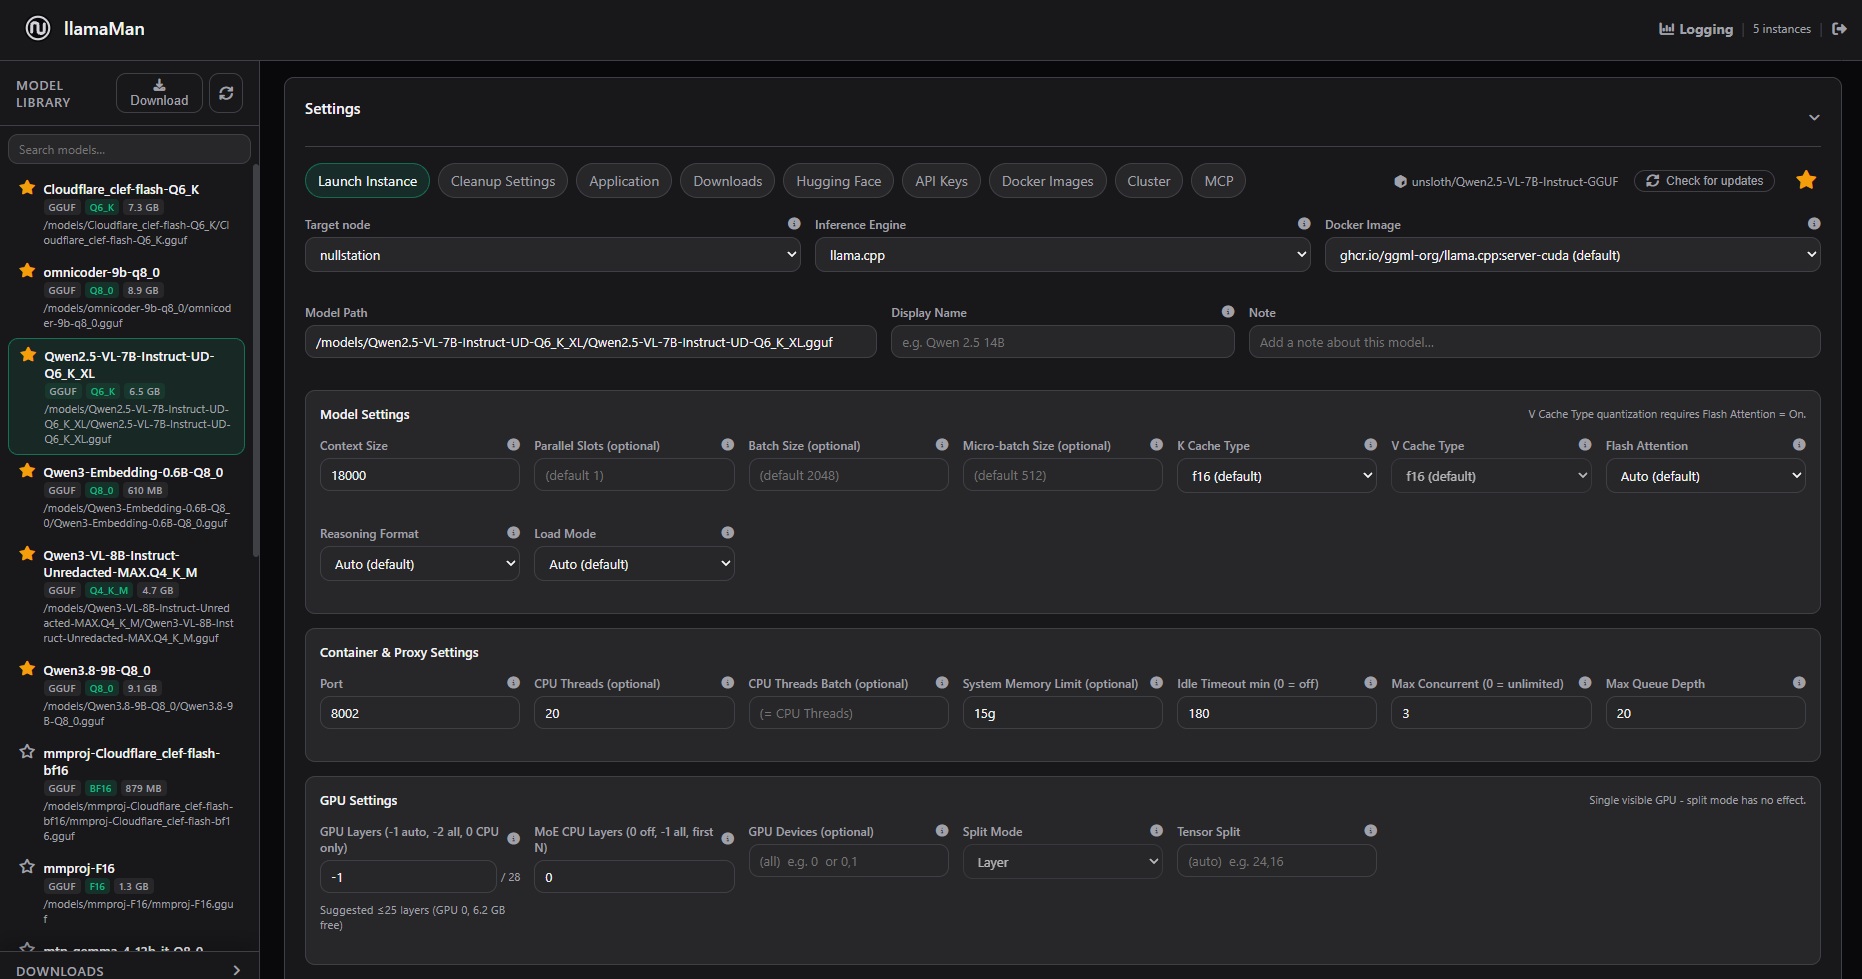1862x979 pixels.
Task: Switch to MCP tab
Action: pyautogui.click(x=1218, y=181)
